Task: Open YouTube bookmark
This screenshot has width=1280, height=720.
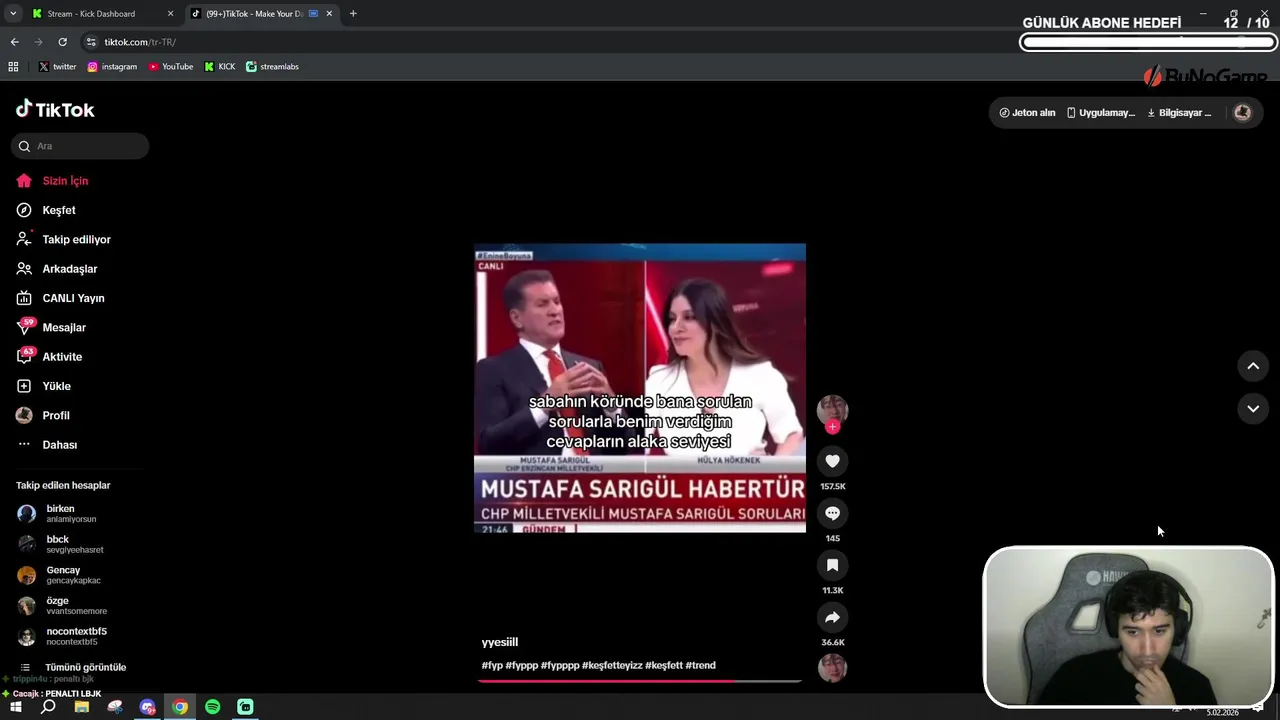Action: click(x=171, y=67)
